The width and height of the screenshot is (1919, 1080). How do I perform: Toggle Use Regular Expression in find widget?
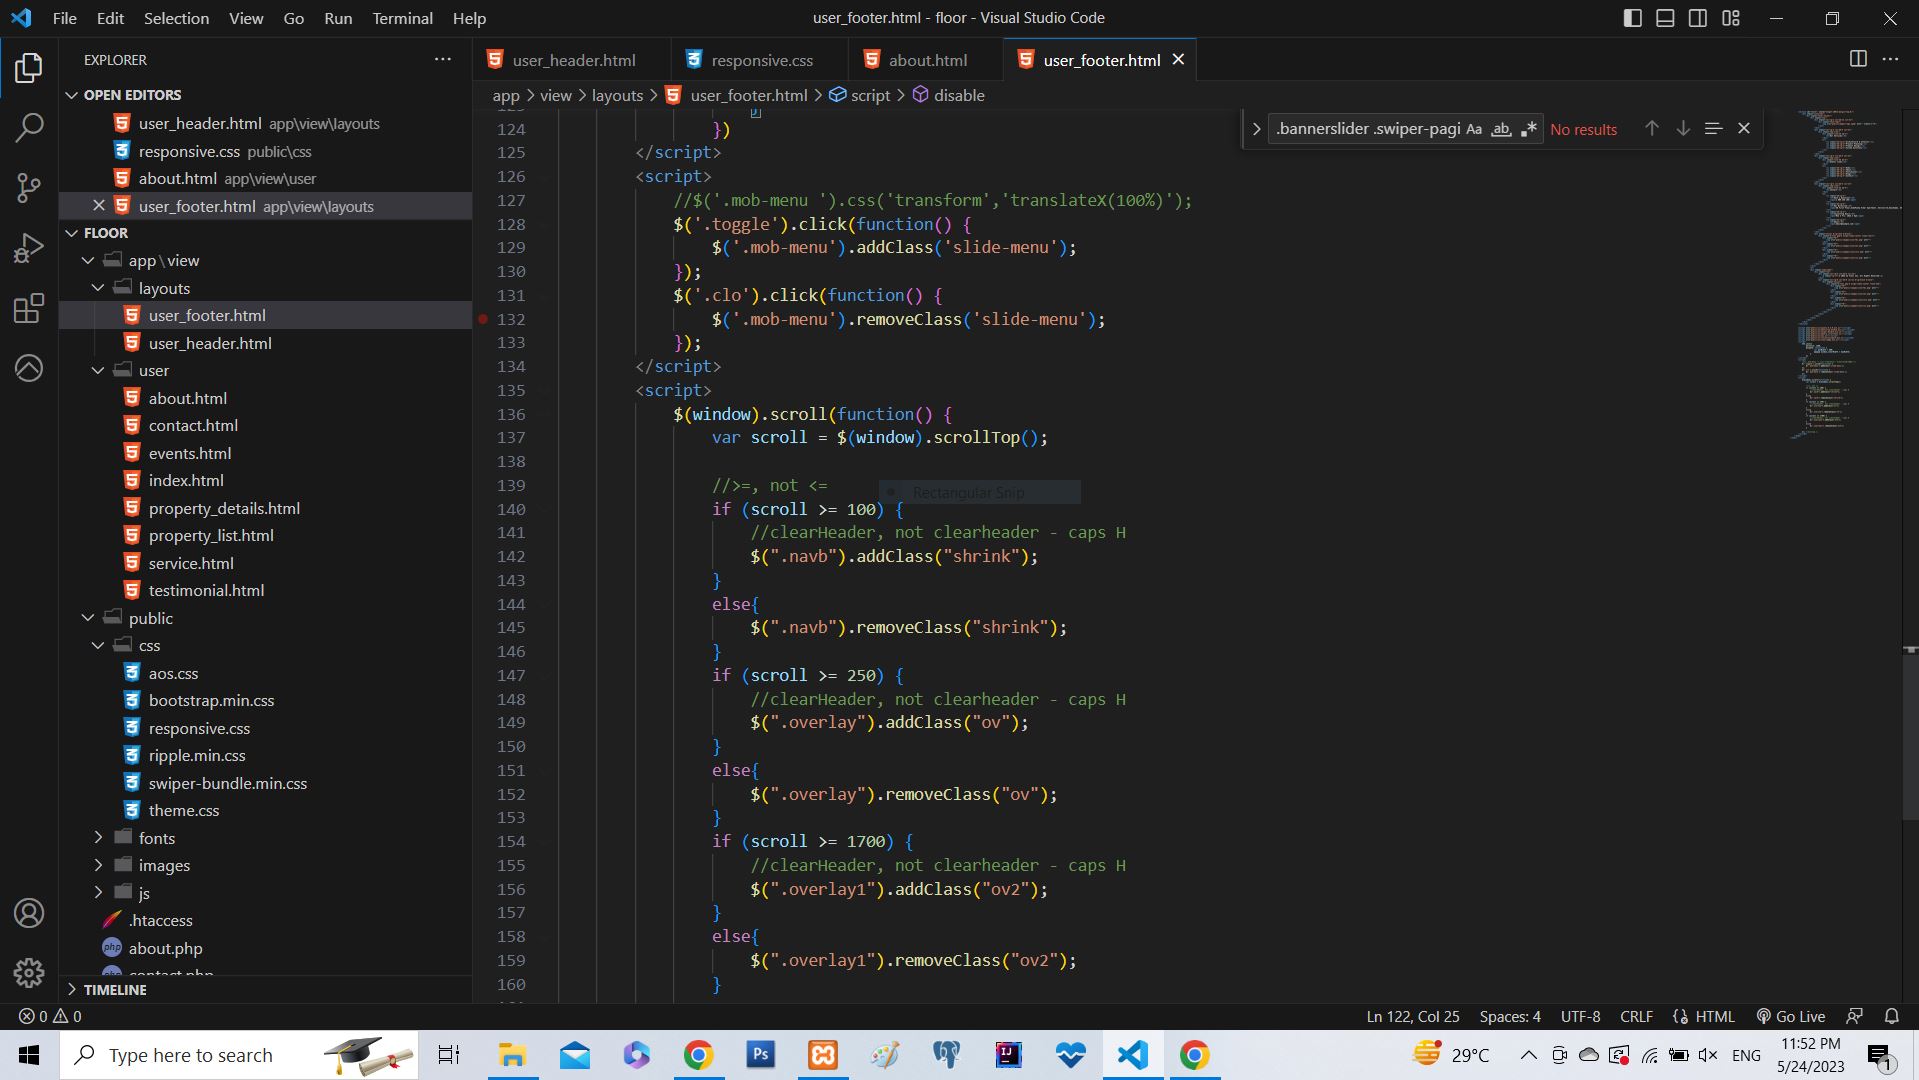[1528, 129]
